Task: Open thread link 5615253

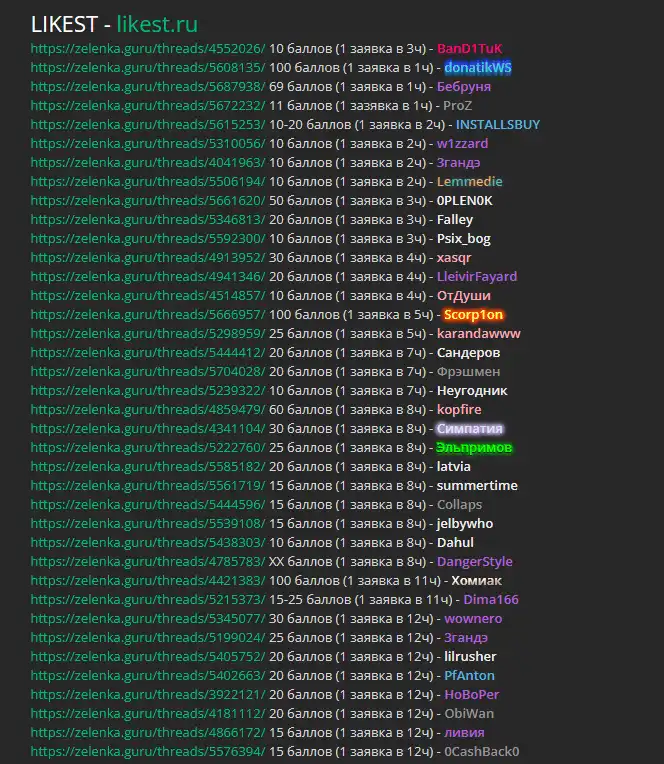Action: coord(148,125)
